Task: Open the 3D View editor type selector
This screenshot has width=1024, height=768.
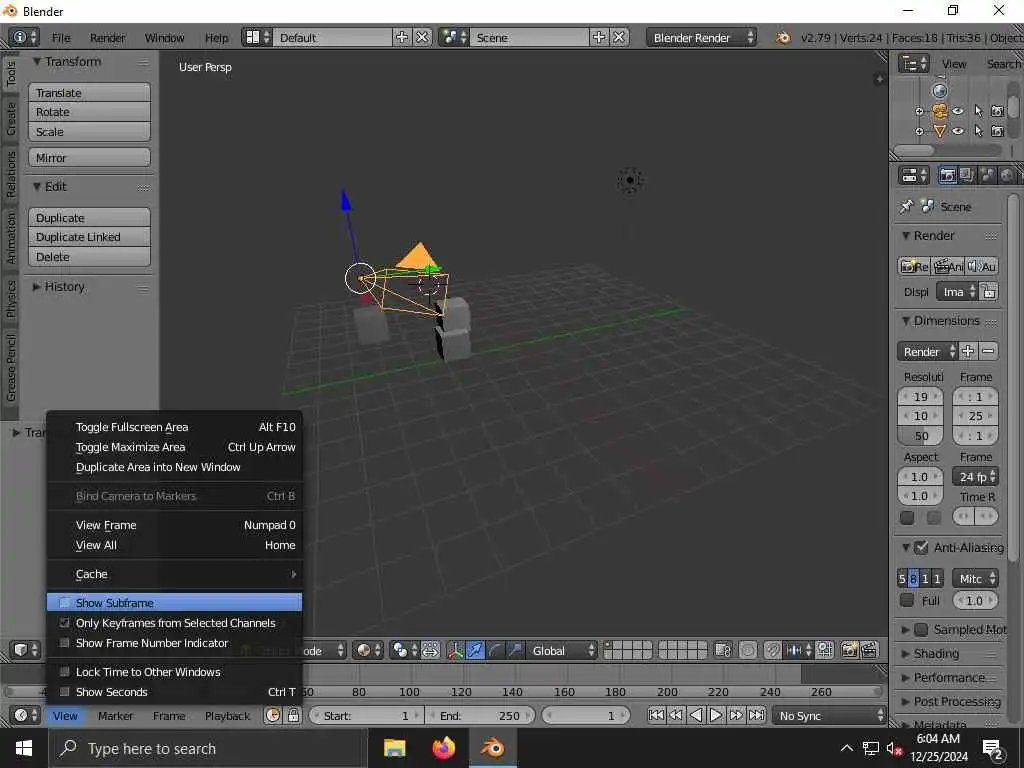Action: 25,650
